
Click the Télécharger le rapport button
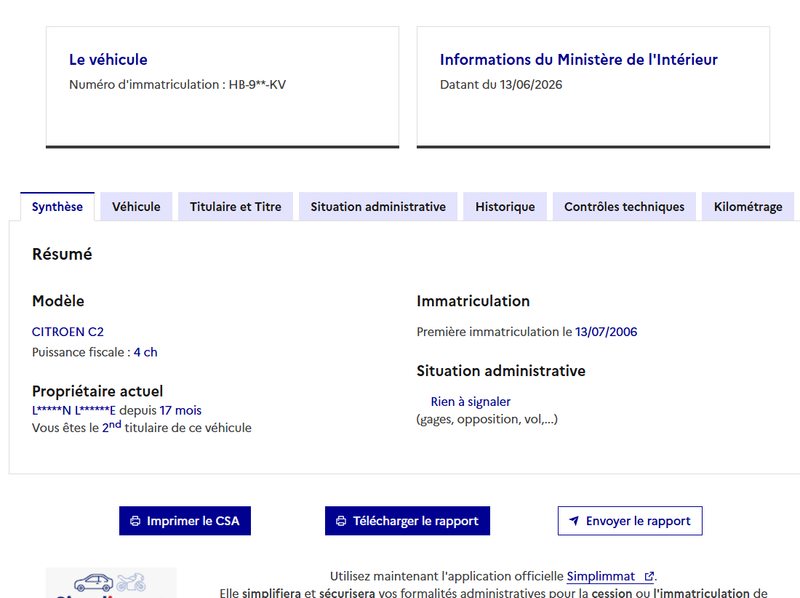(407, 521)
